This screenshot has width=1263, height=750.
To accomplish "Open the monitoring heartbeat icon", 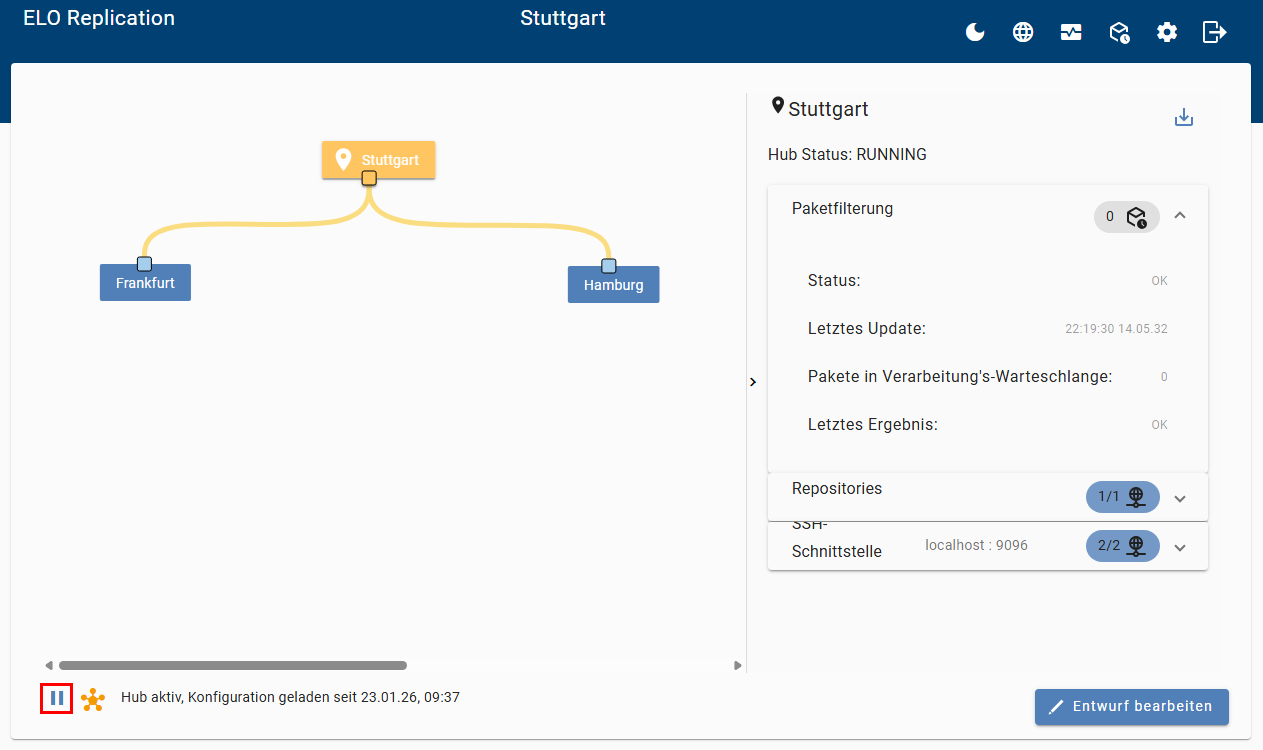I will [x=1071, y=32].
